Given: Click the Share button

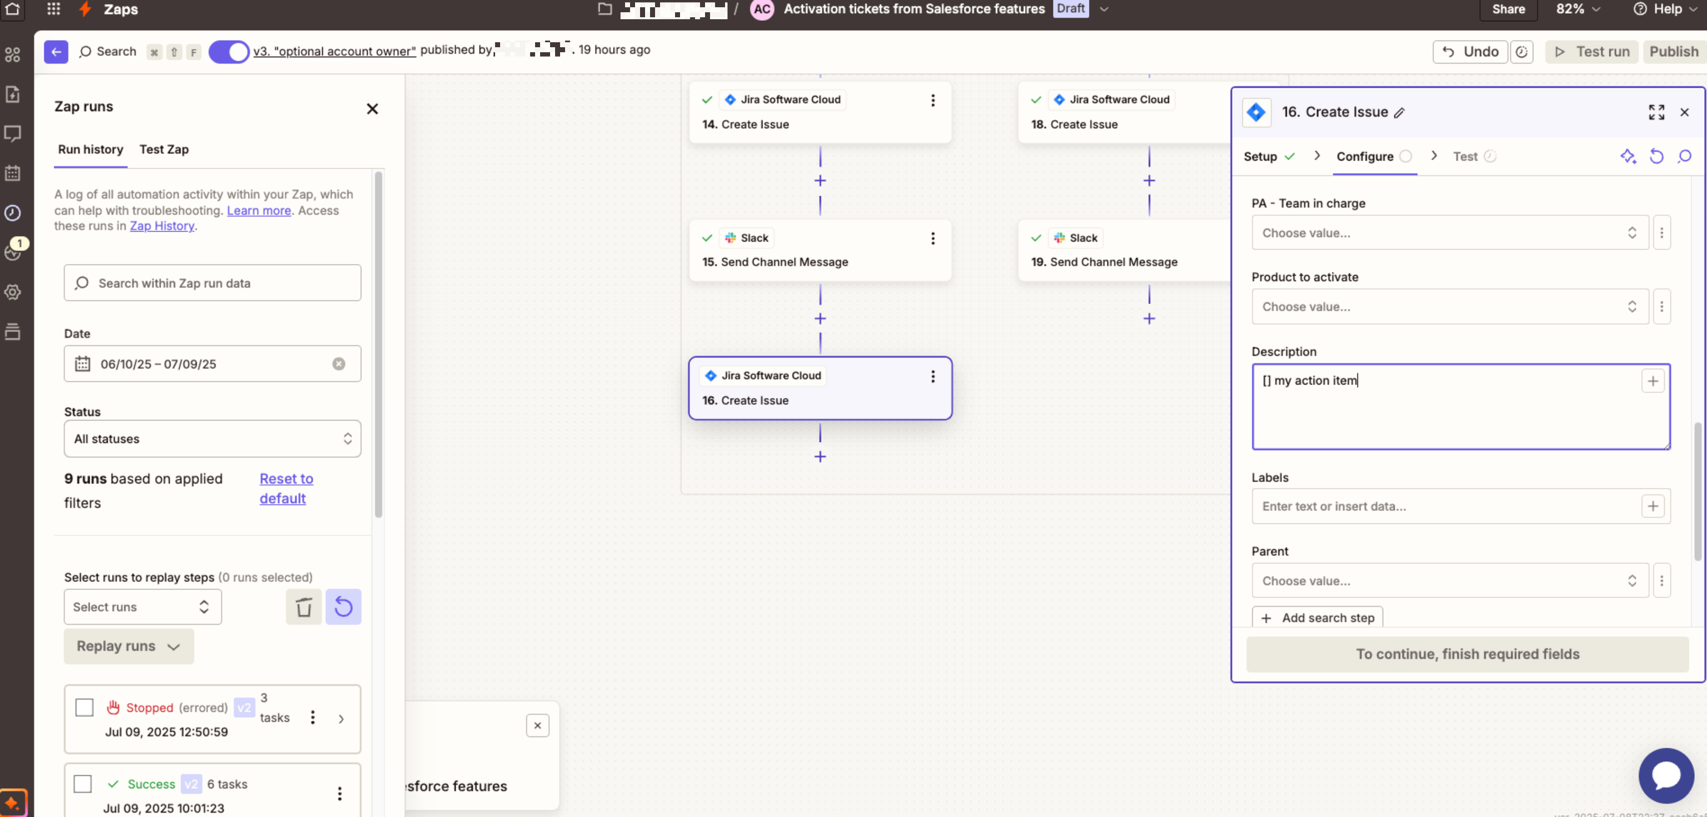Looking at the screenshot, I should (1508, 9).
